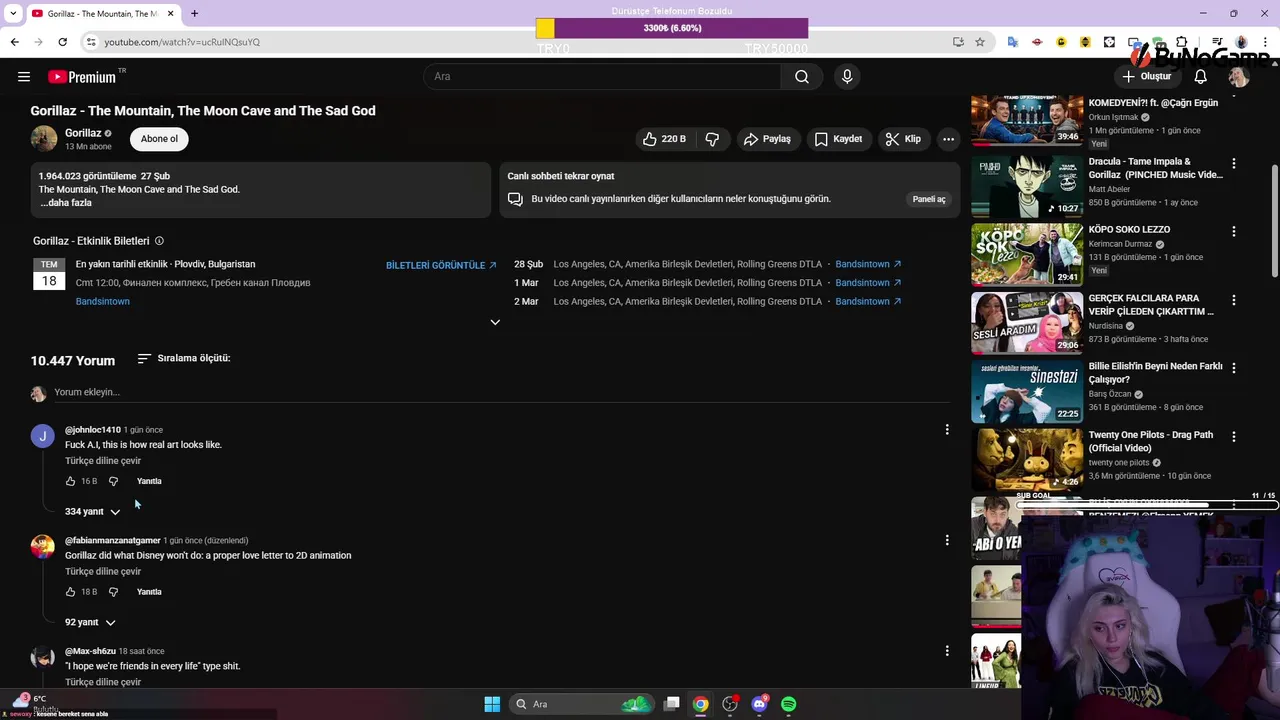1280x720 pixels.
Task: Open more actions menu next to Klip
Action: pyautogui.click(x=948, y=139)
